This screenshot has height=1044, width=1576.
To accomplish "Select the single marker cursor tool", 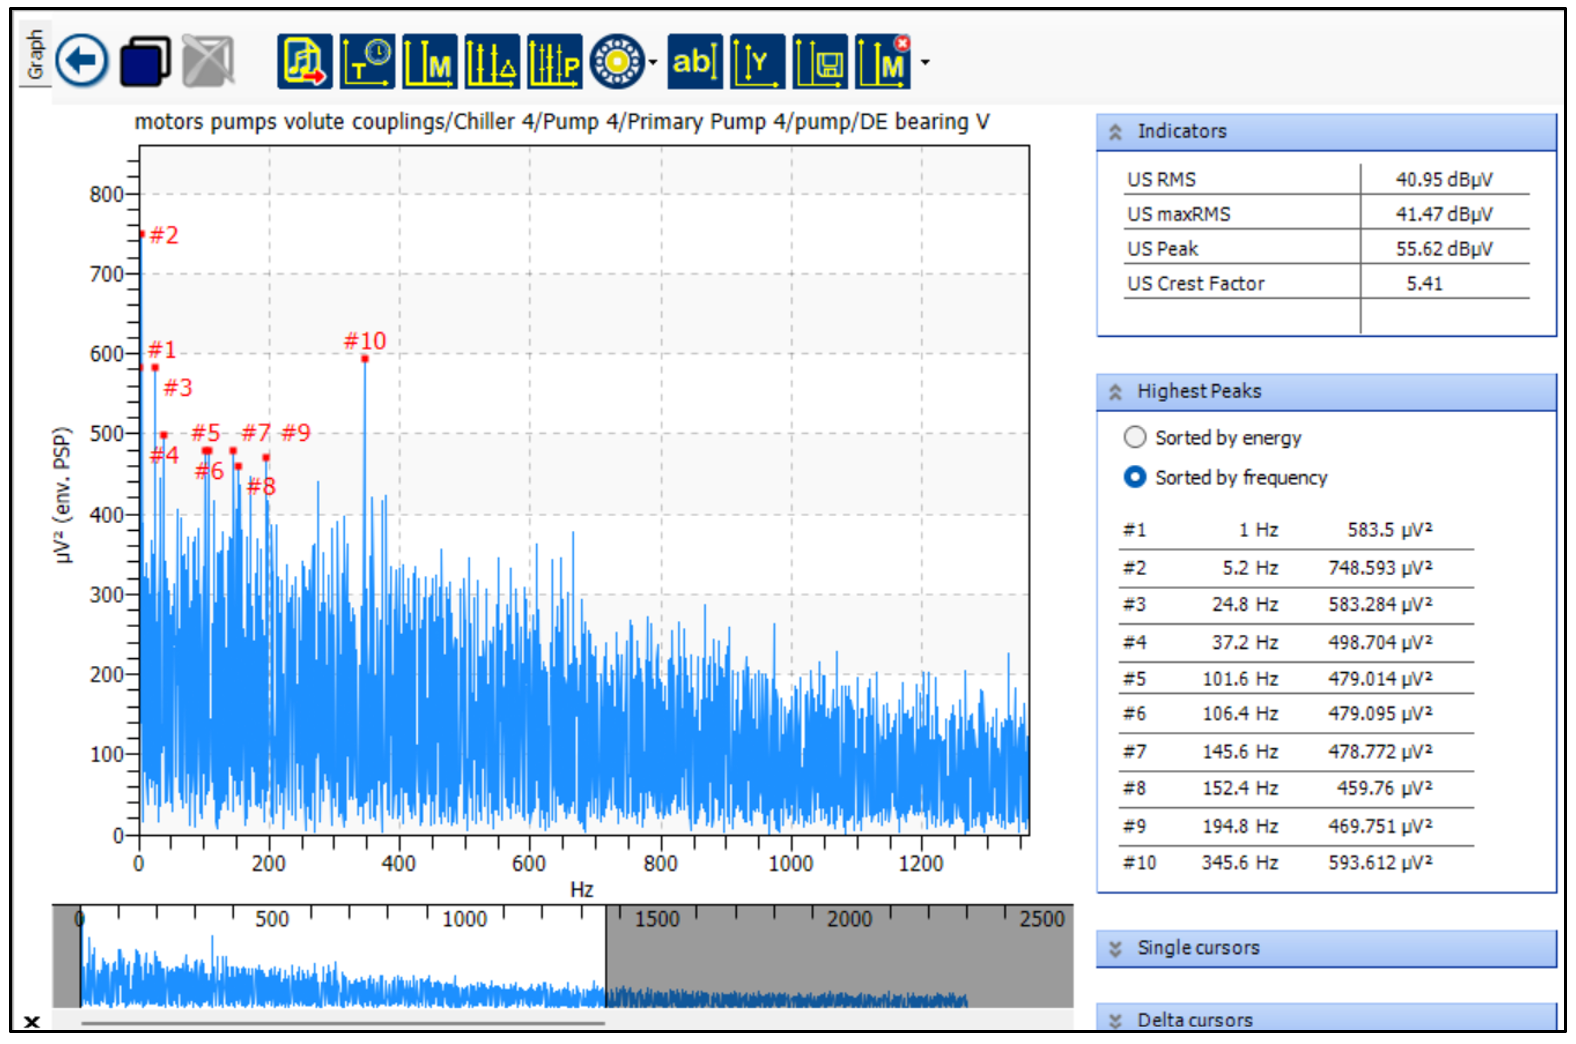I will pos(429,62).
